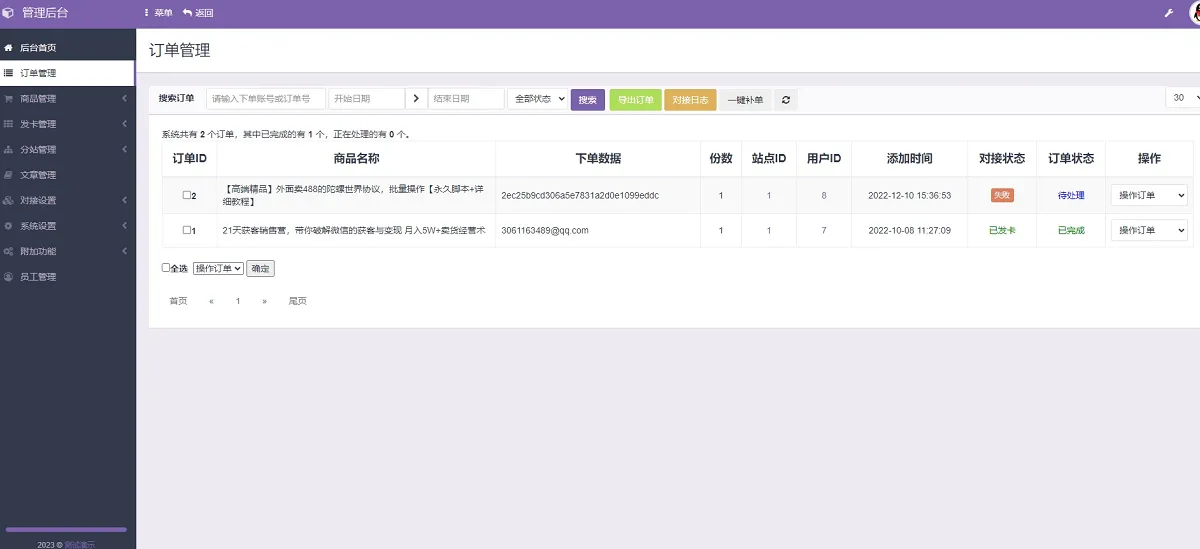Enable the 全选 select-all checkbox
The image size is (1200, 549).
166,268
